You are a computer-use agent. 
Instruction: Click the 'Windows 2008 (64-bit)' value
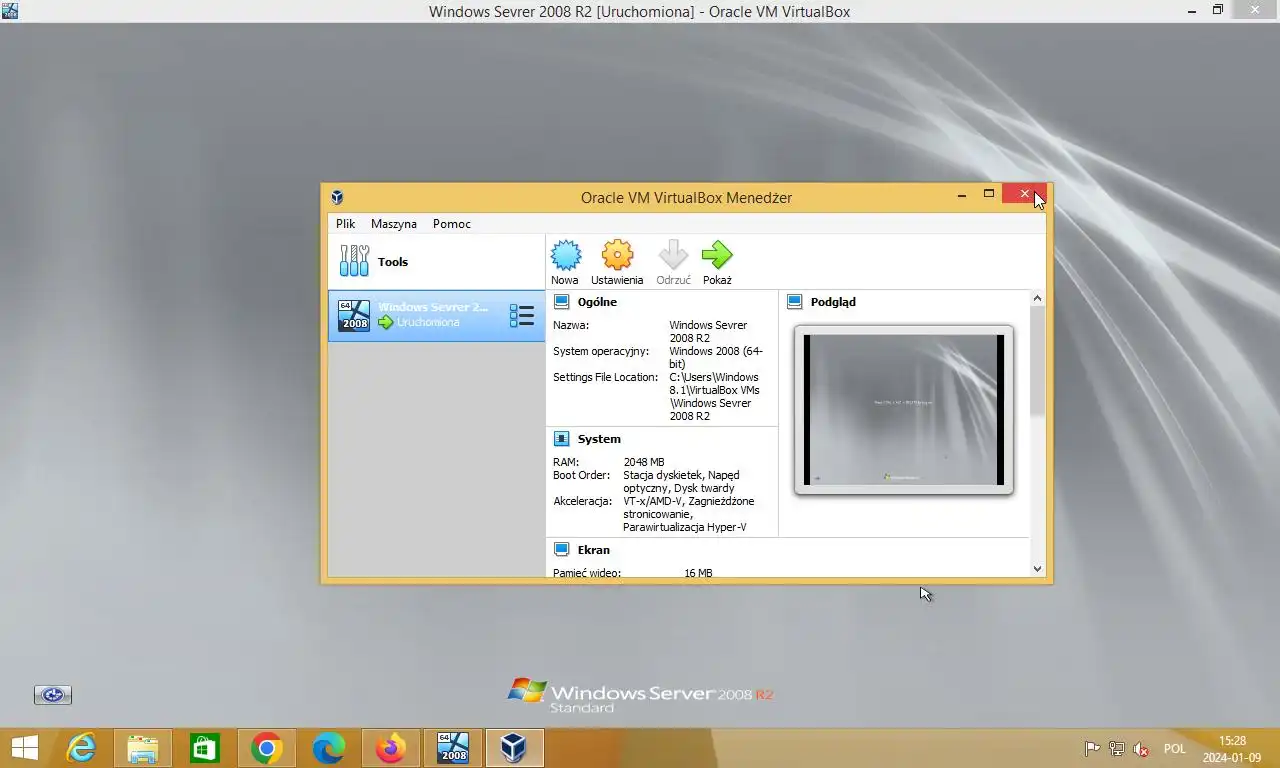pos(716,358)
